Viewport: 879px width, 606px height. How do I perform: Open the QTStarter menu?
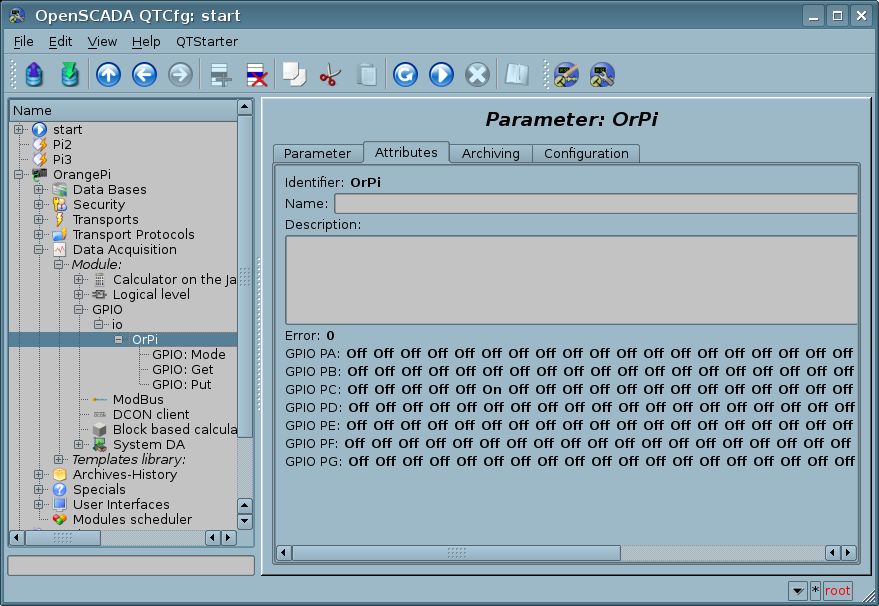tap(206, 42)
